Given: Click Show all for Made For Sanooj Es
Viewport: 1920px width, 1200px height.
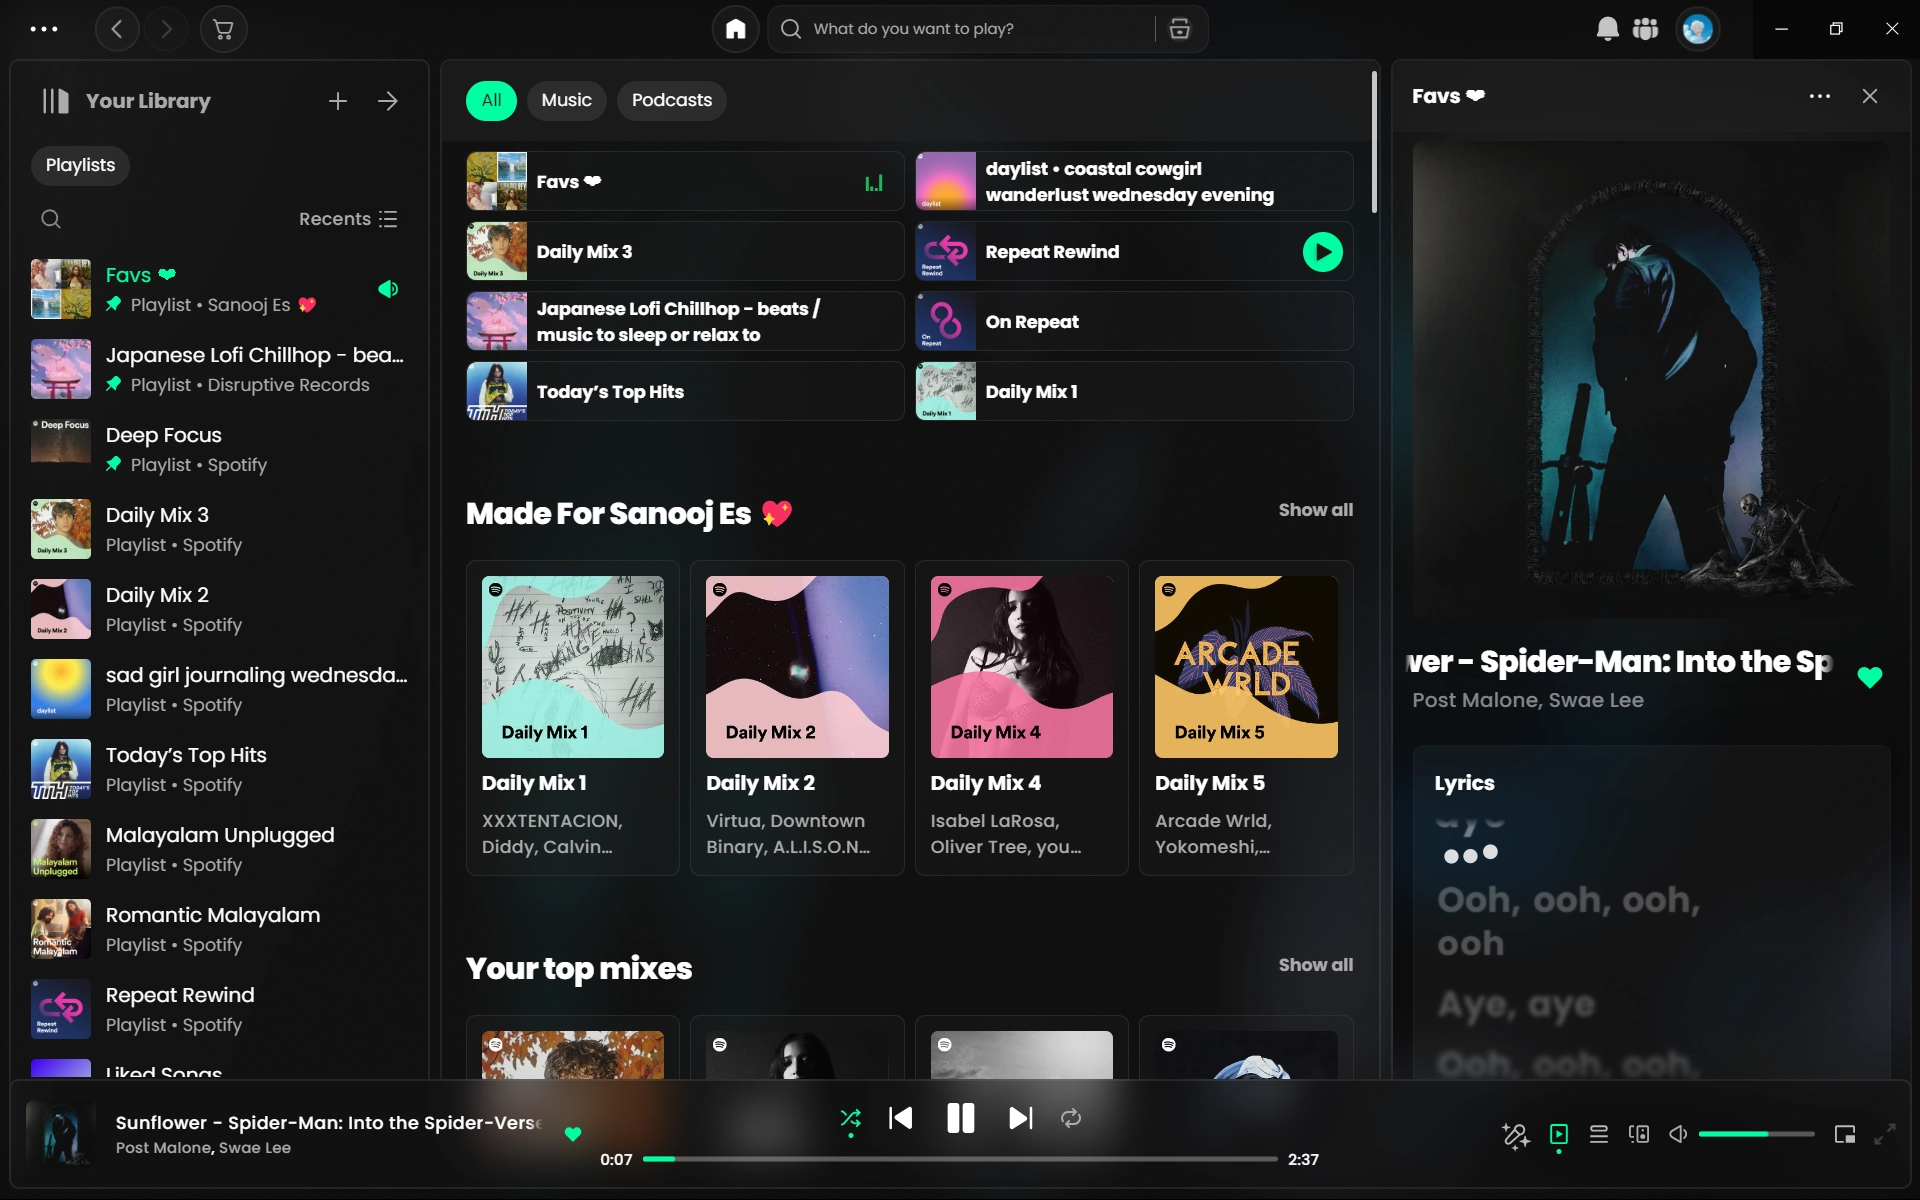Looking at the screenshot, I should tap(1315, 510).
